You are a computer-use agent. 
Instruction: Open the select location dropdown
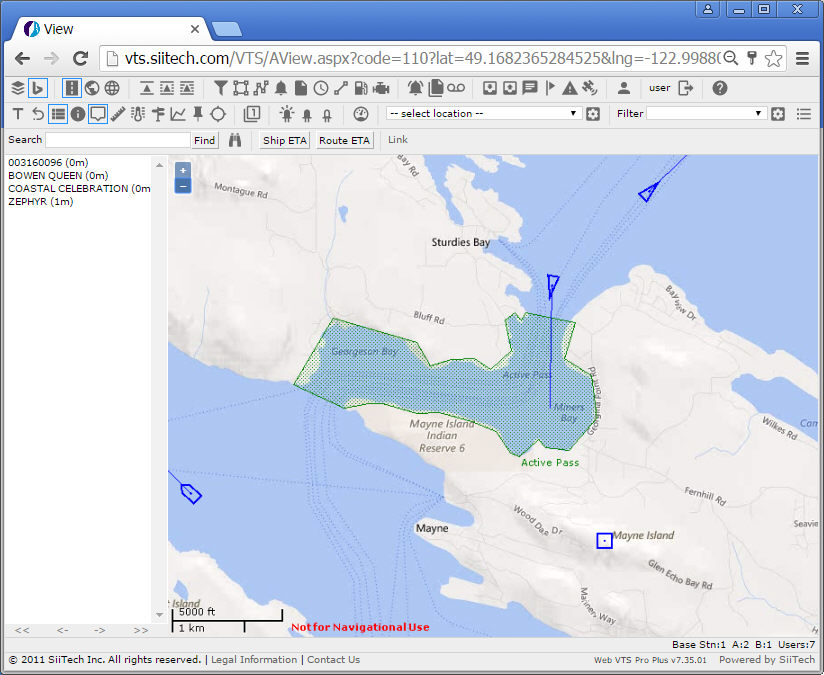(483, 114)
